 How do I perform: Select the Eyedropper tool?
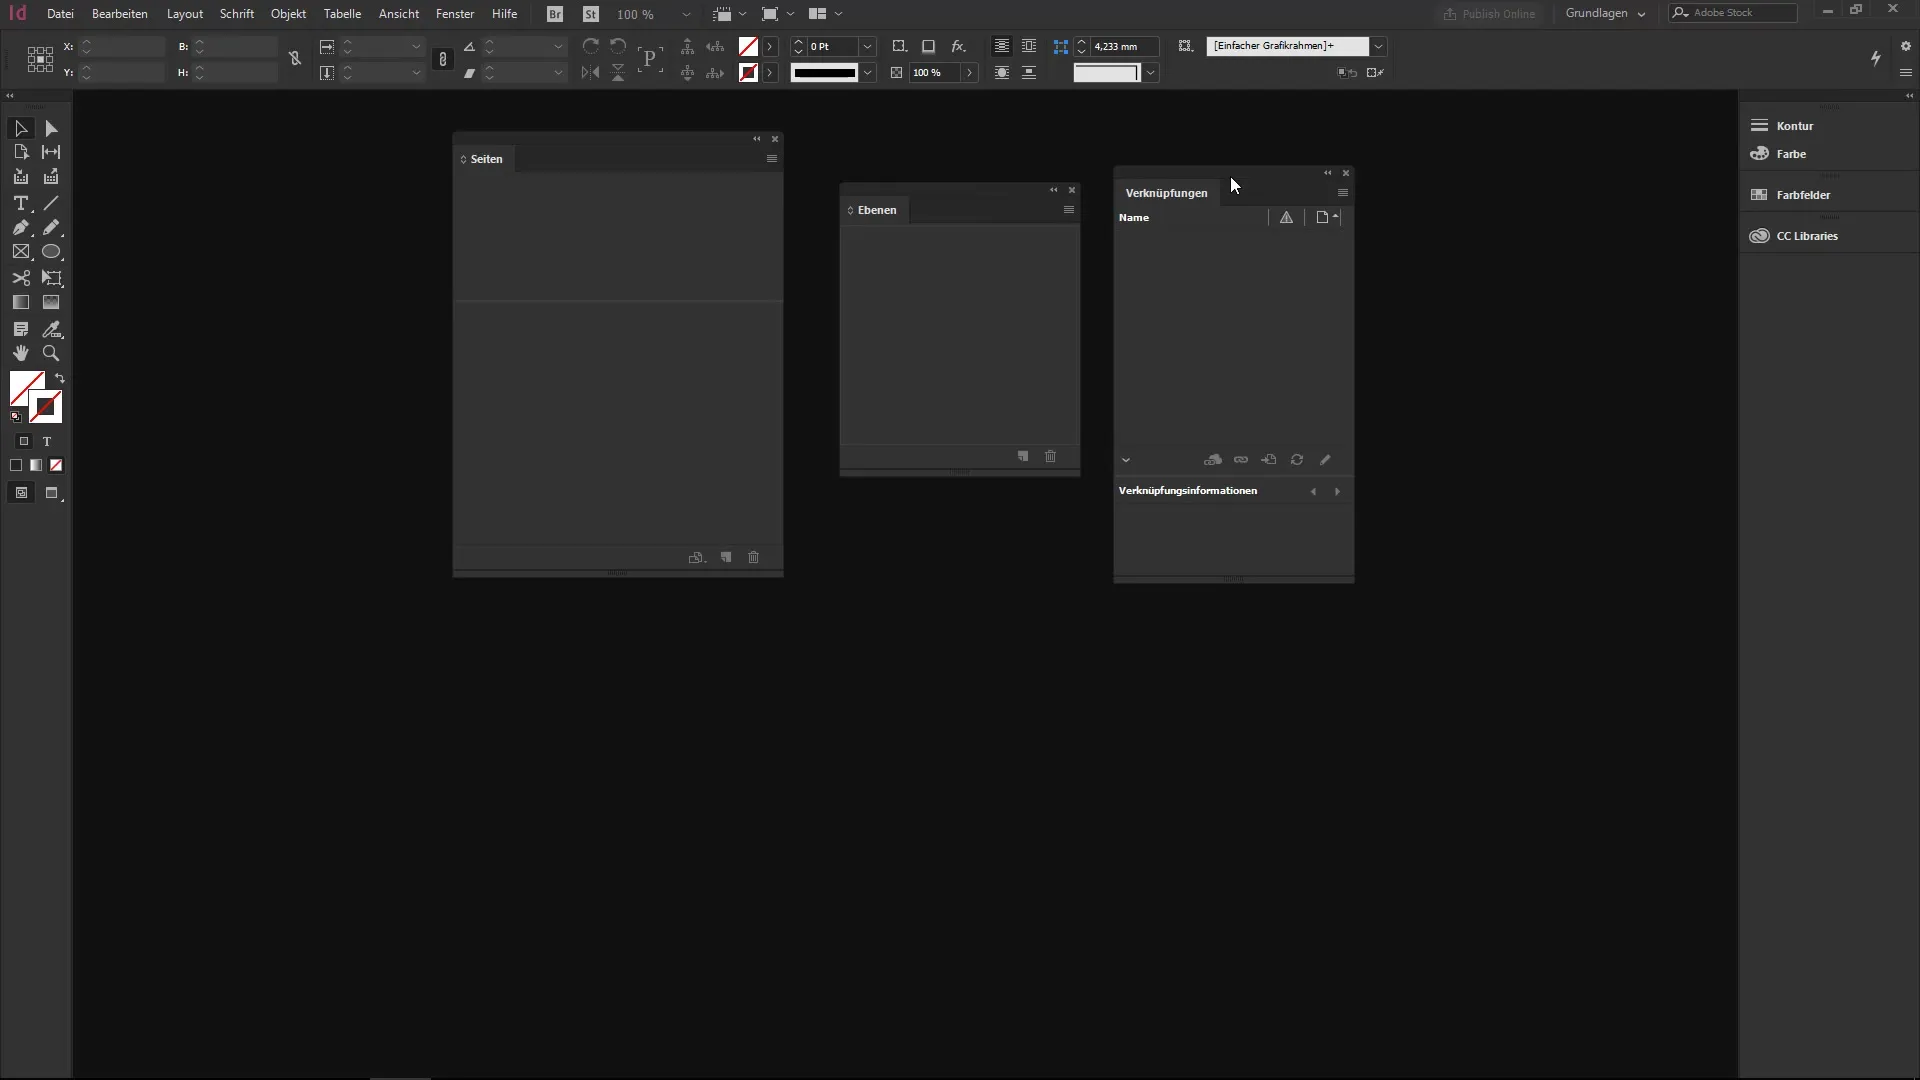click(51, 329)
